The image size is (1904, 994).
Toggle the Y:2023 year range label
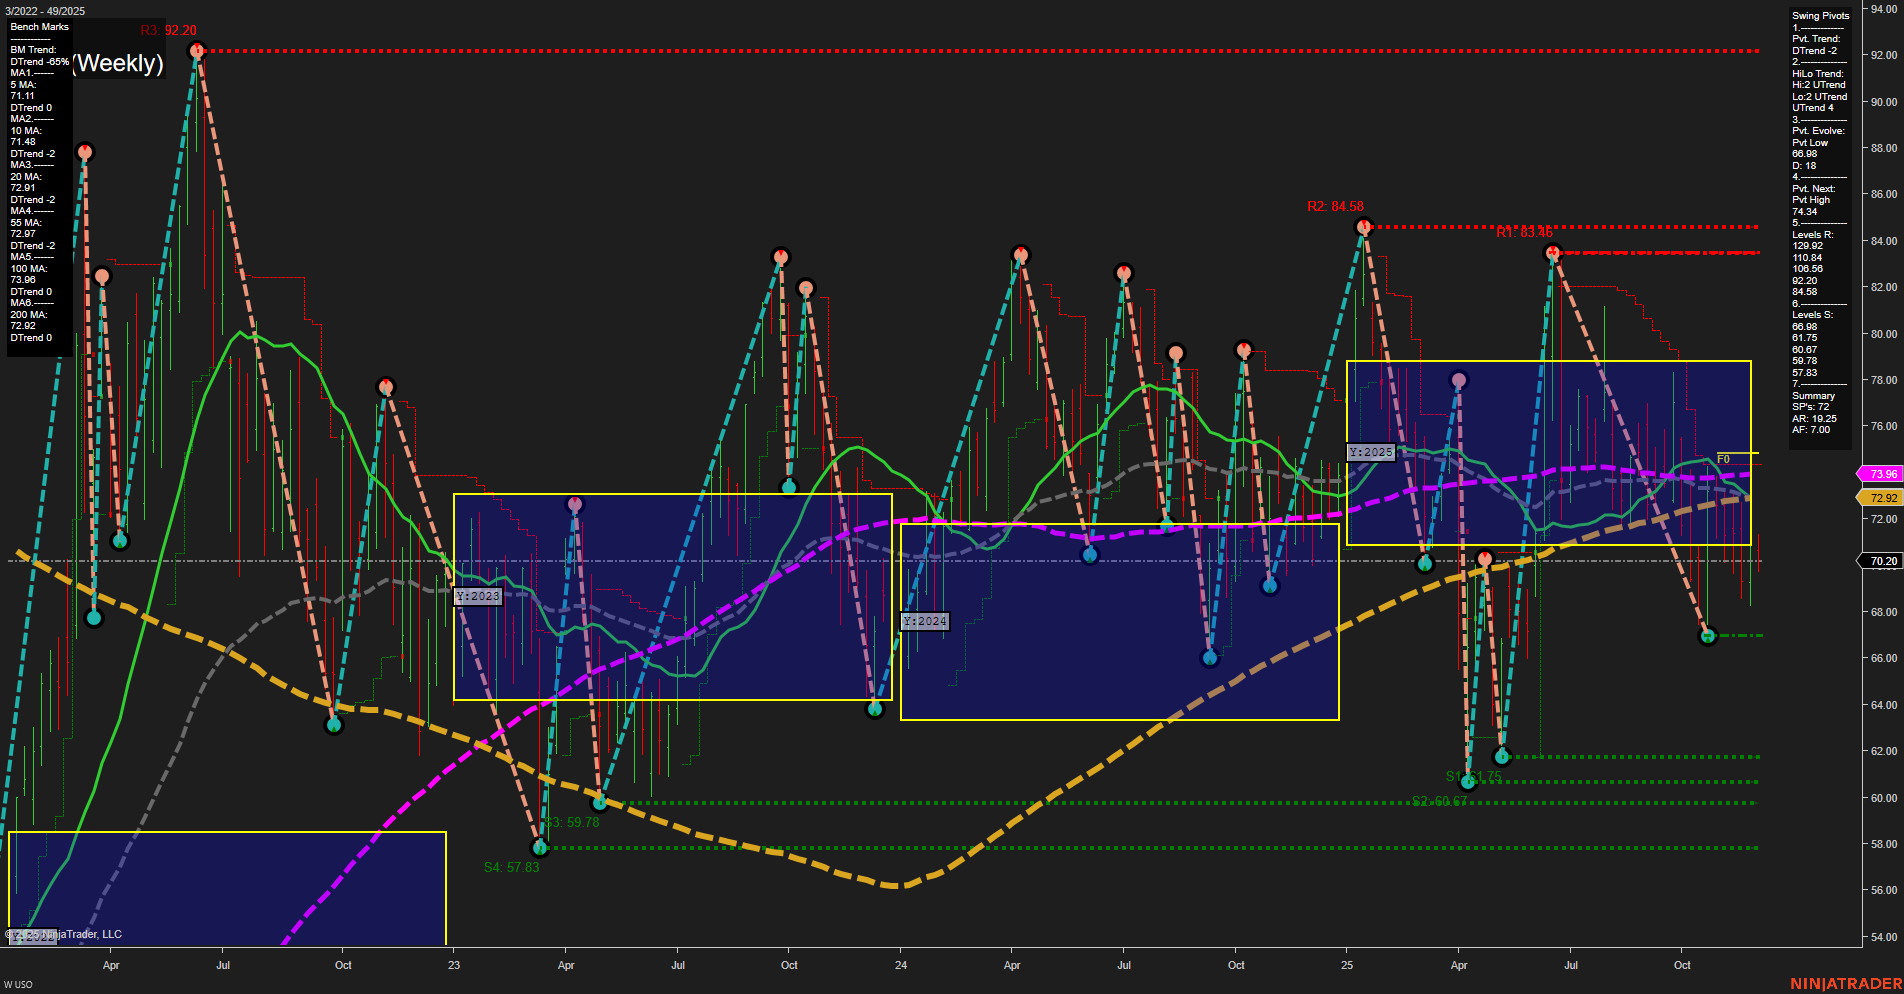476,595
